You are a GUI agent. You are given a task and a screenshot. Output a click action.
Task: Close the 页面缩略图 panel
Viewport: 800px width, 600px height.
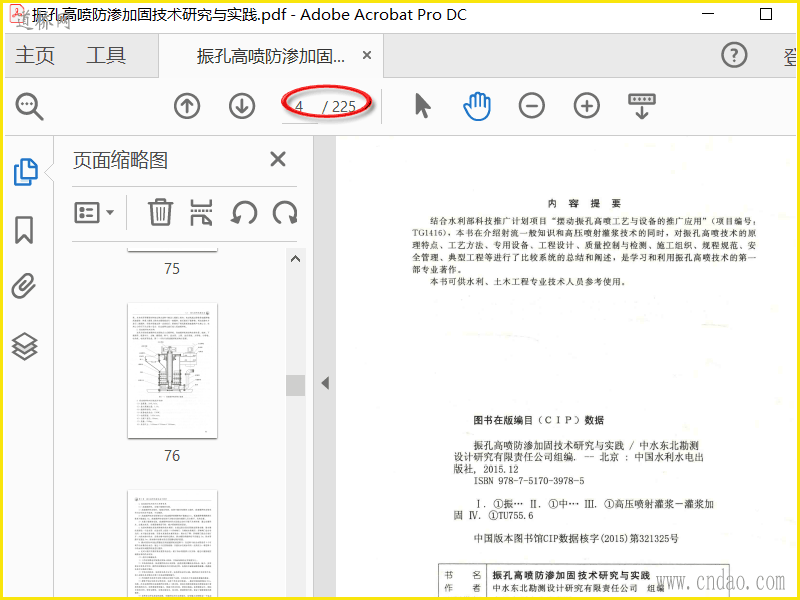[278, 159]
